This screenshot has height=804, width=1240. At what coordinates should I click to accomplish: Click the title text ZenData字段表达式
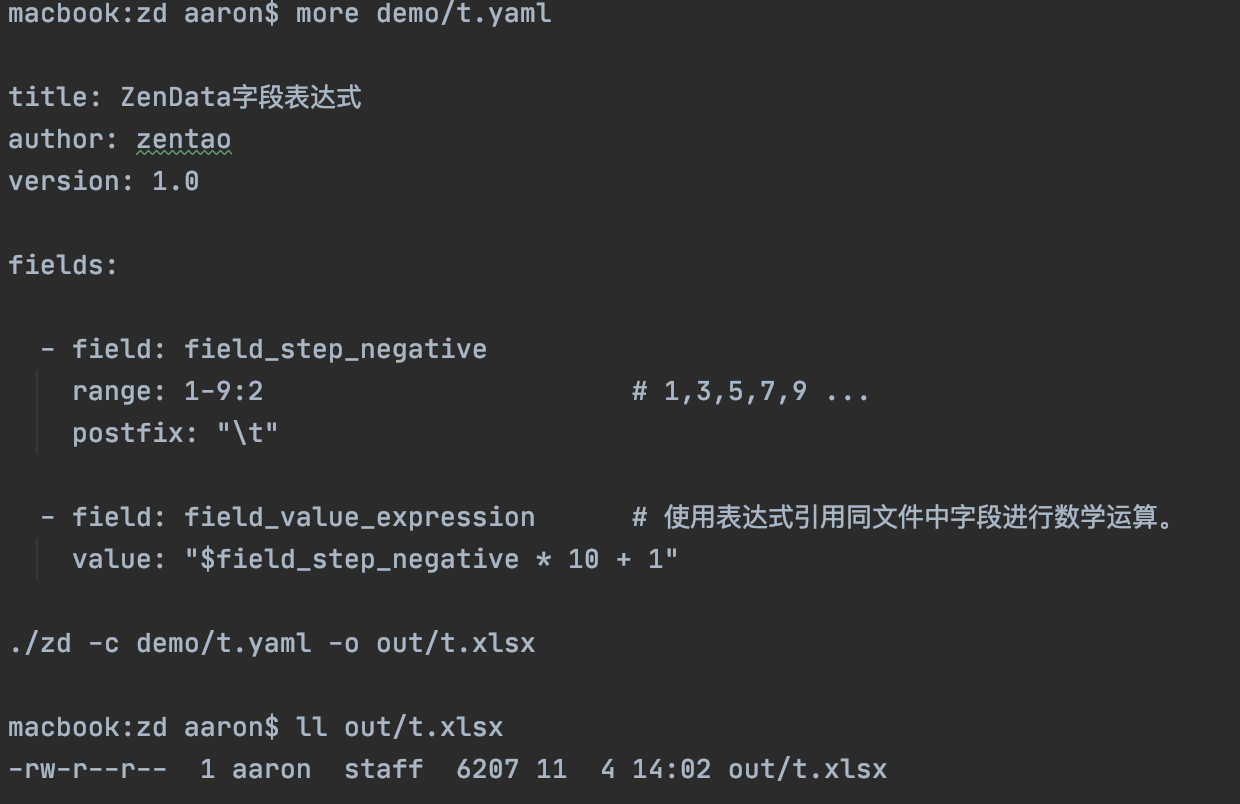pyautogui.click(x=240, y=97)
